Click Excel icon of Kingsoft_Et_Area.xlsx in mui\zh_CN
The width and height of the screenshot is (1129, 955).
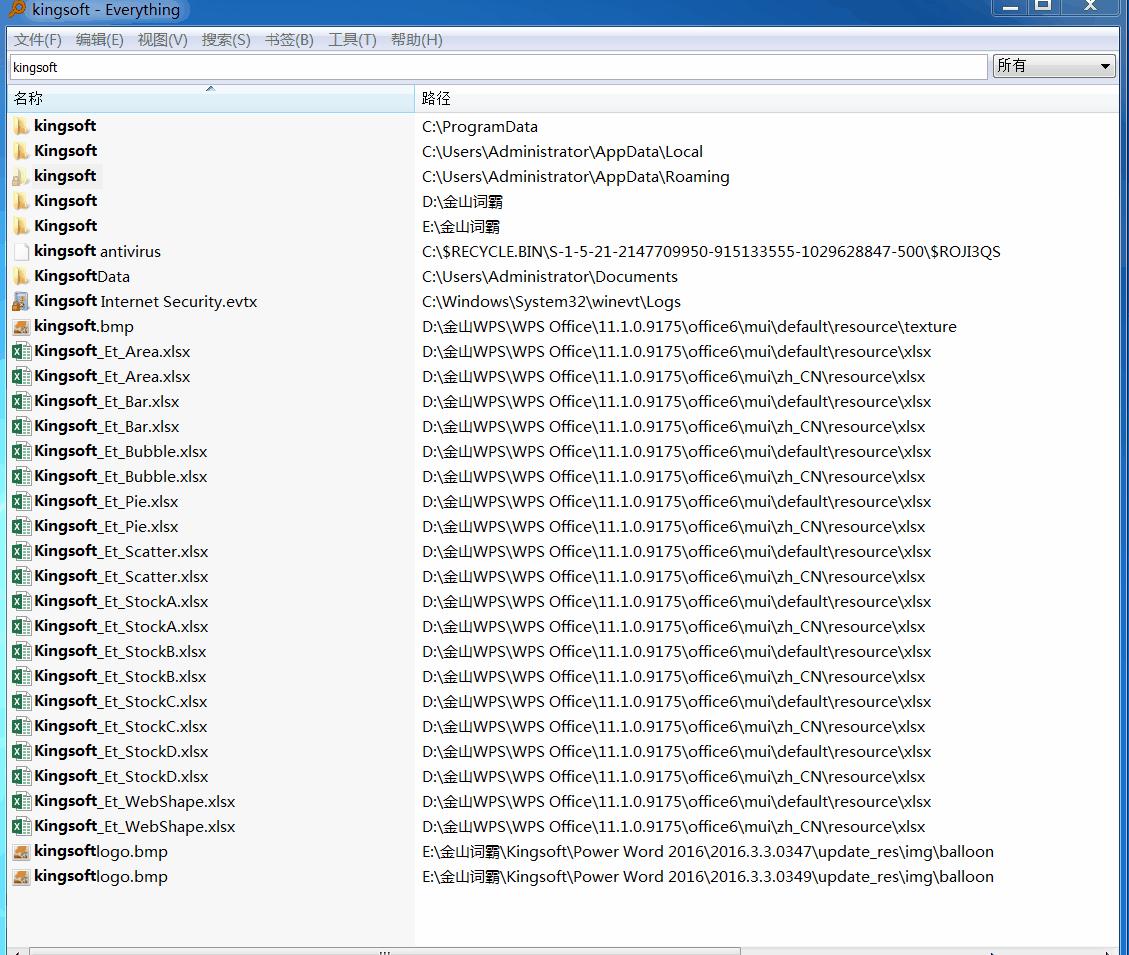(22, 376)
